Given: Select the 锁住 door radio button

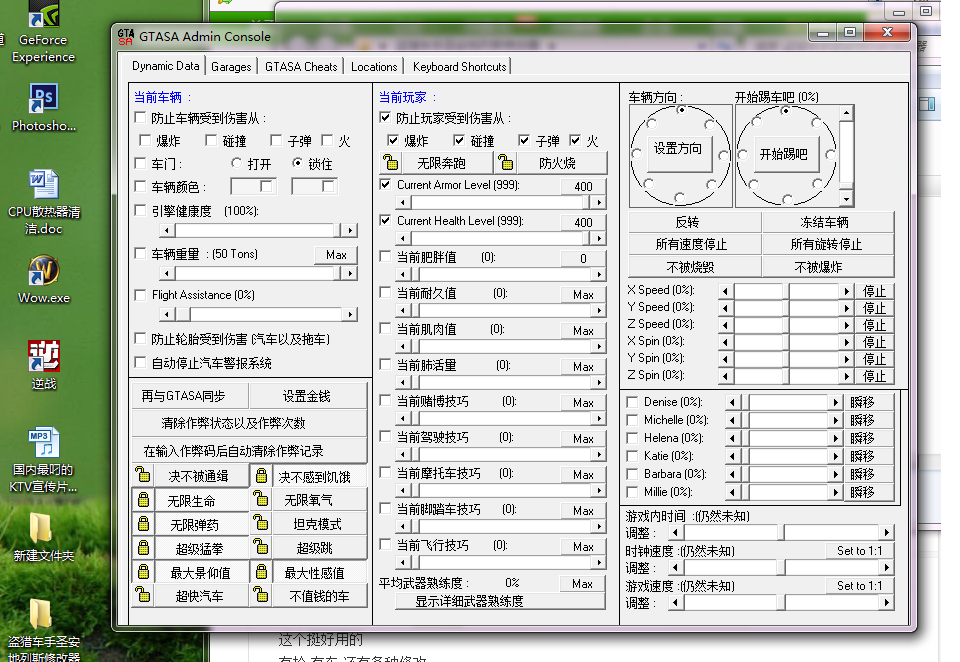Looking at the screenshot, I should click(x=297, y=163).
